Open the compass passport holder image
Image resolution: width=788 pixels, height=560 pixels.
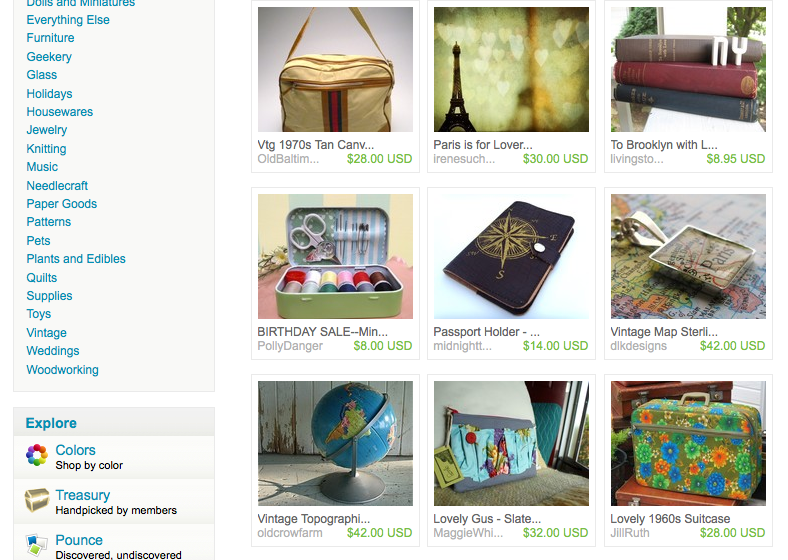pyautogui.click(x=511, y=256)
